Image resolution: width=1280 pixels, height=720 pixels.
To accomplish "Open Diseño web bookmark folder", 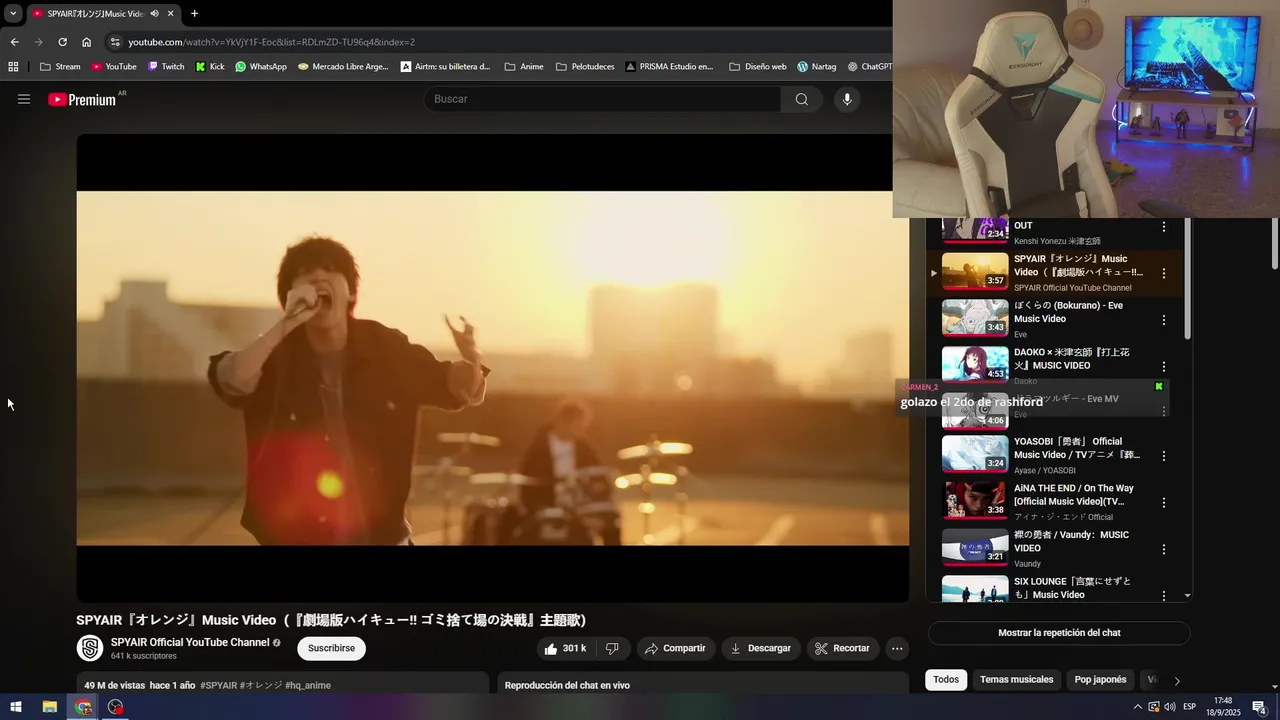I will pos(757,67).
